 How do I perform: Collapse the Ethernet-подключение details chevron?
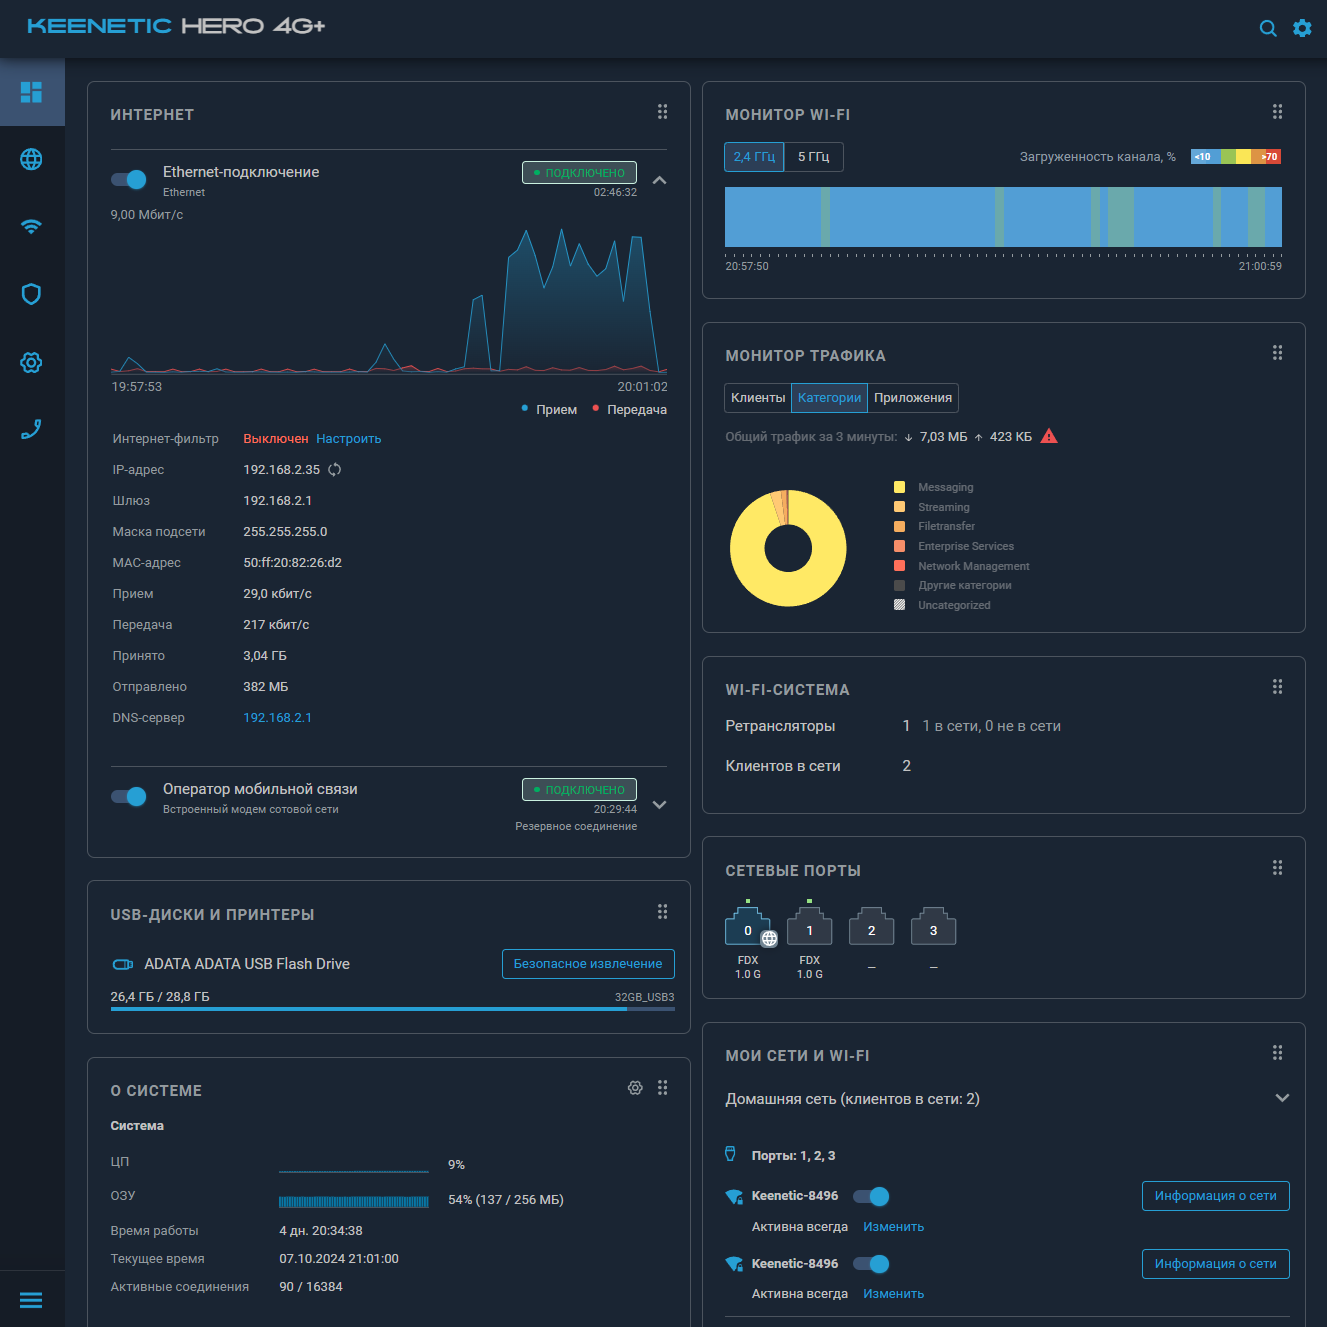coord(659,181)
